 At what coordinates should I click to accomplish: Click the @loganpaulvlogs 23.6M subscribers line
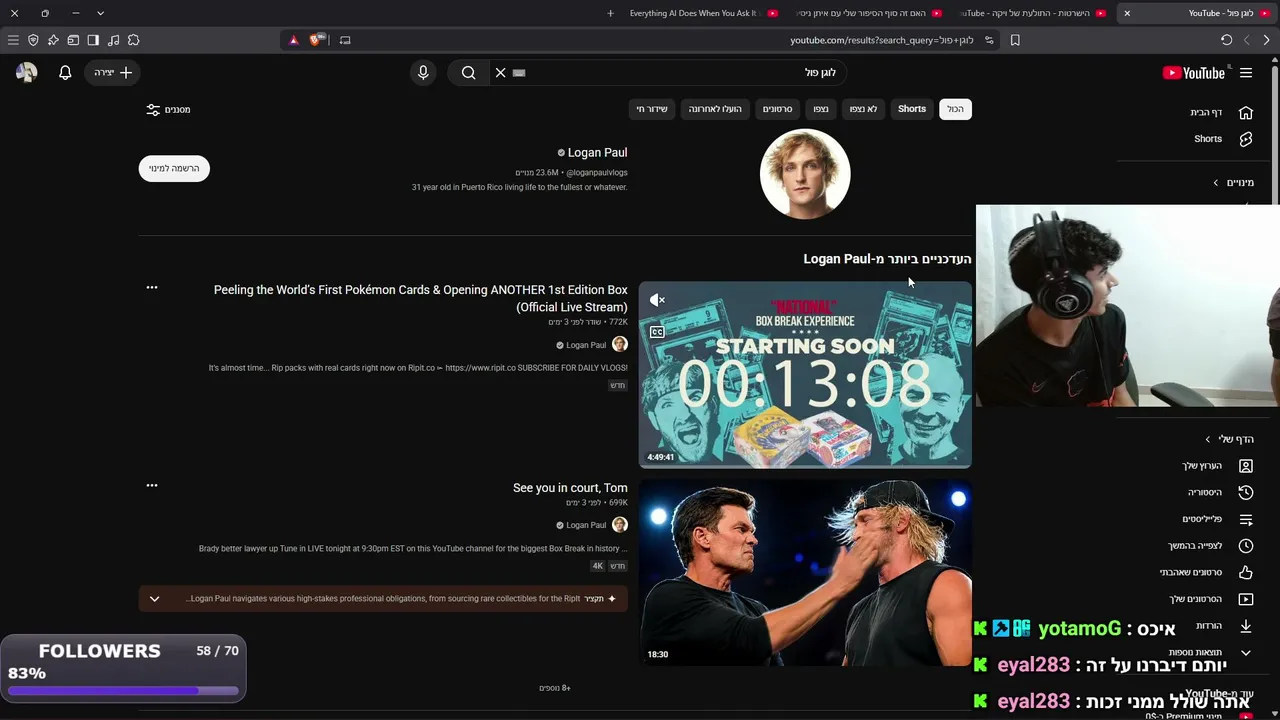[572, 173]
